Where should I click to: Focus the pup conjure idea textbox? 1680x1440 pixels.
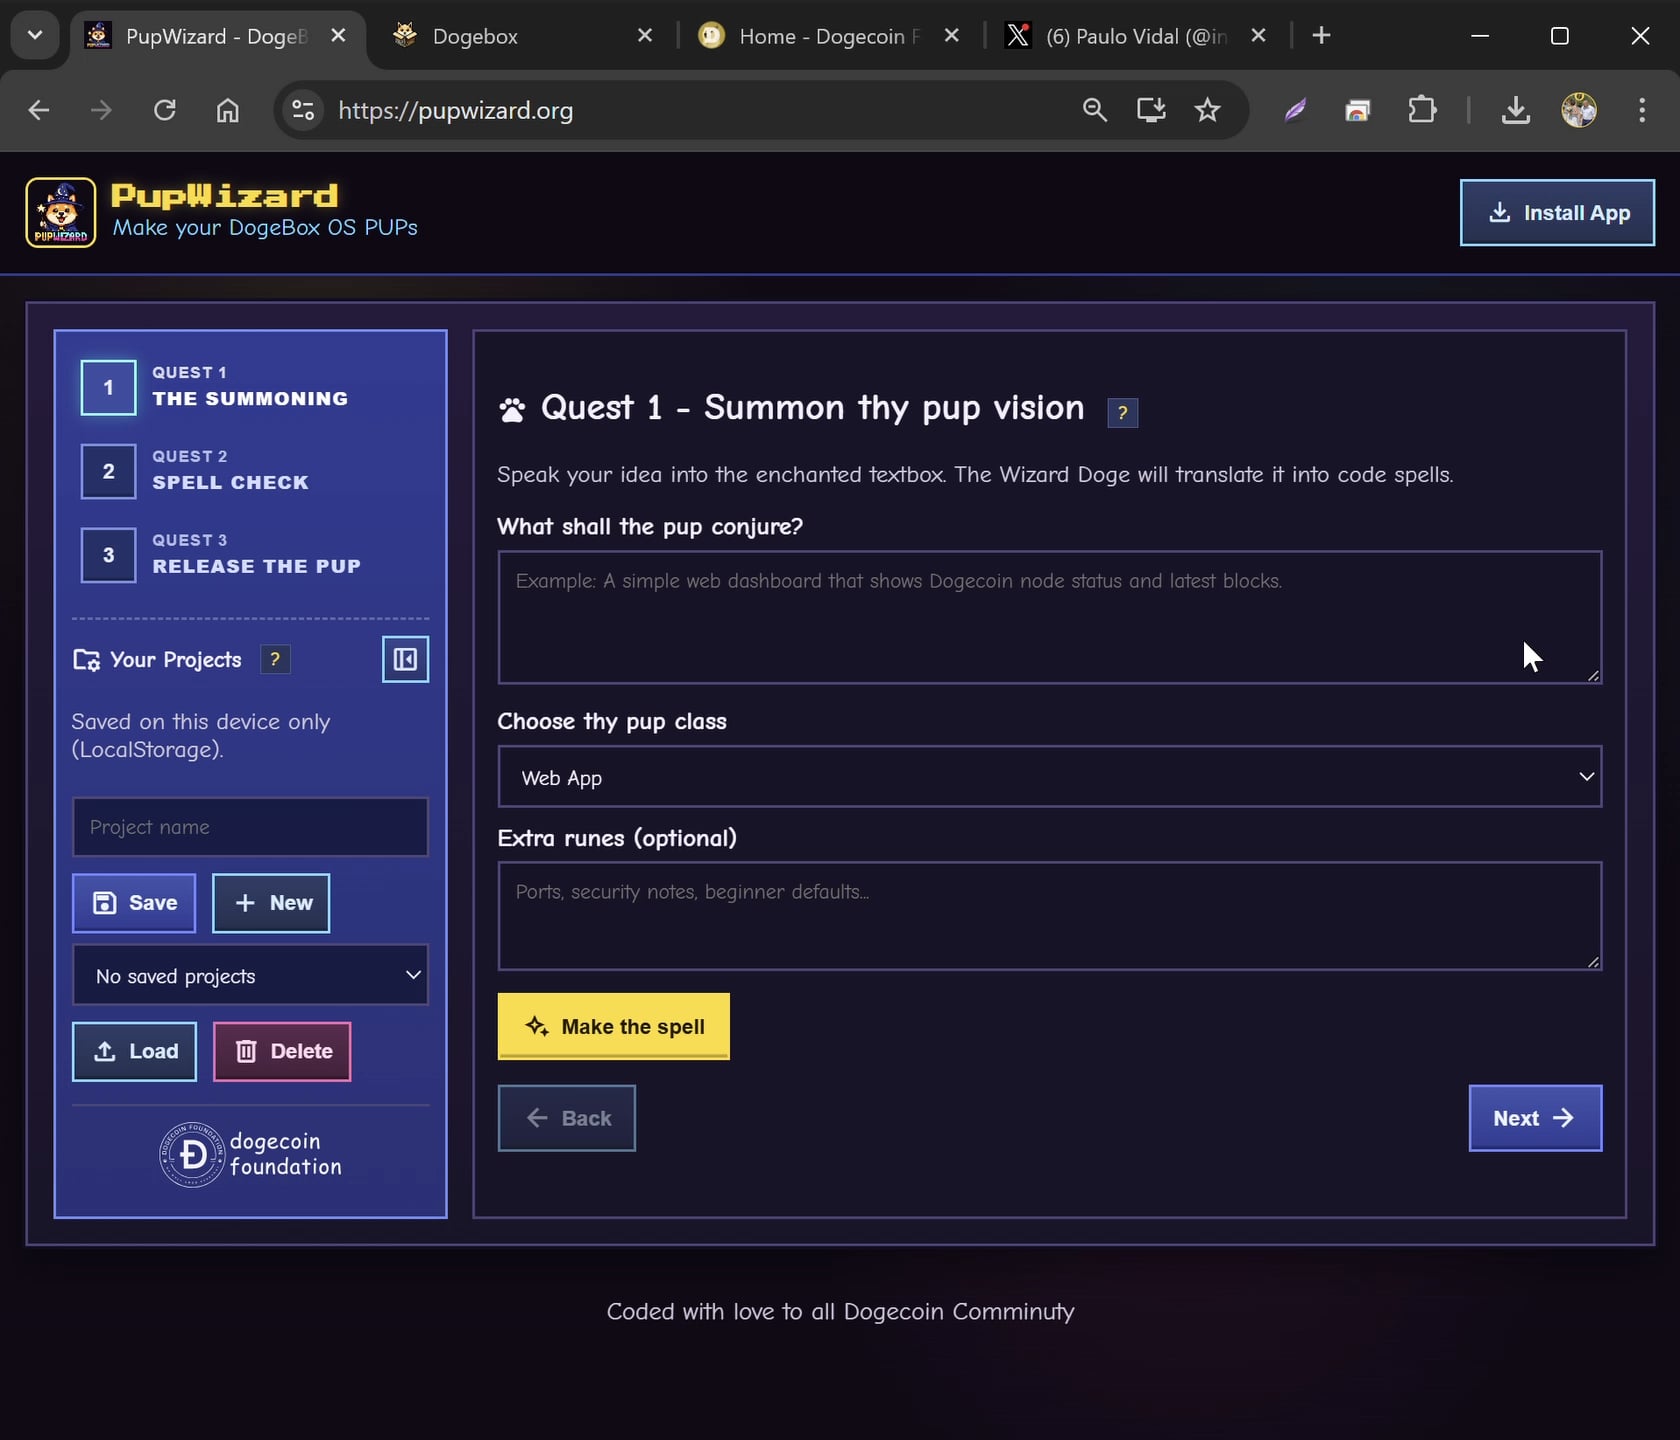[1049, 617]
